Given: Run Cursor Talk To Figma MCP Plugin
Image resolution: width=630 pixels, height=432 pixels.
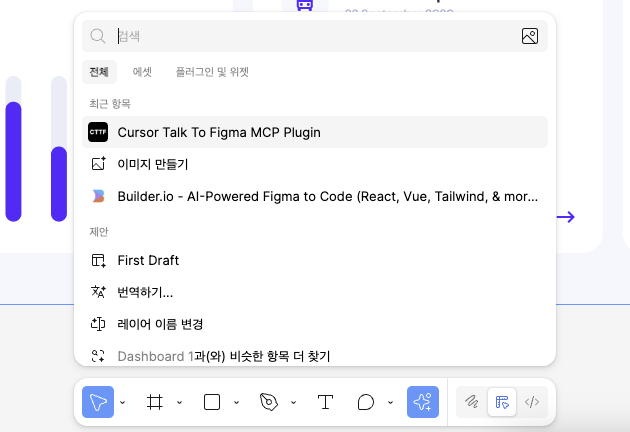Looking at the screenshot, I should coord(315,132).
